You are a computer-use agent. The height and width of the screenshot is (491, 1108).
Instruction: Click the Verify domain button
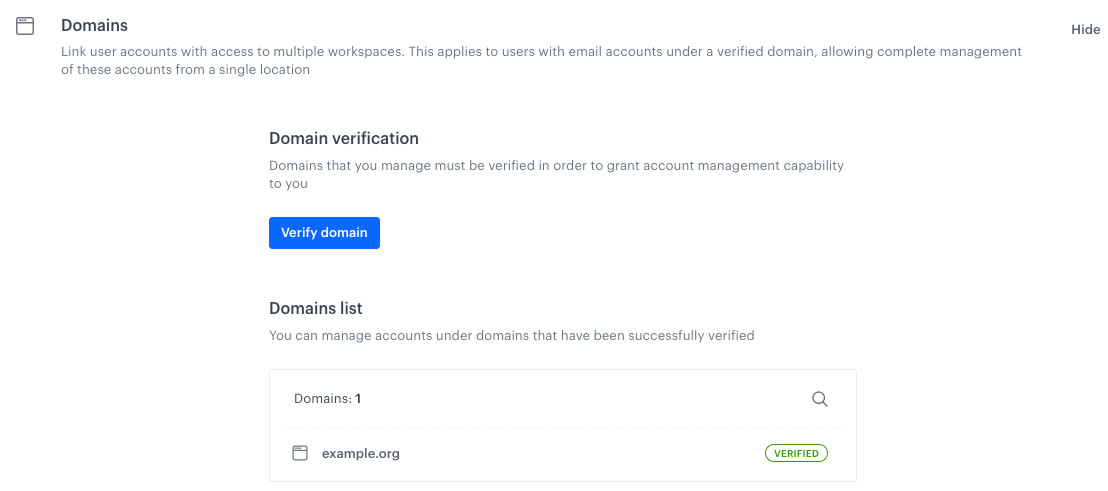[324, 233]
